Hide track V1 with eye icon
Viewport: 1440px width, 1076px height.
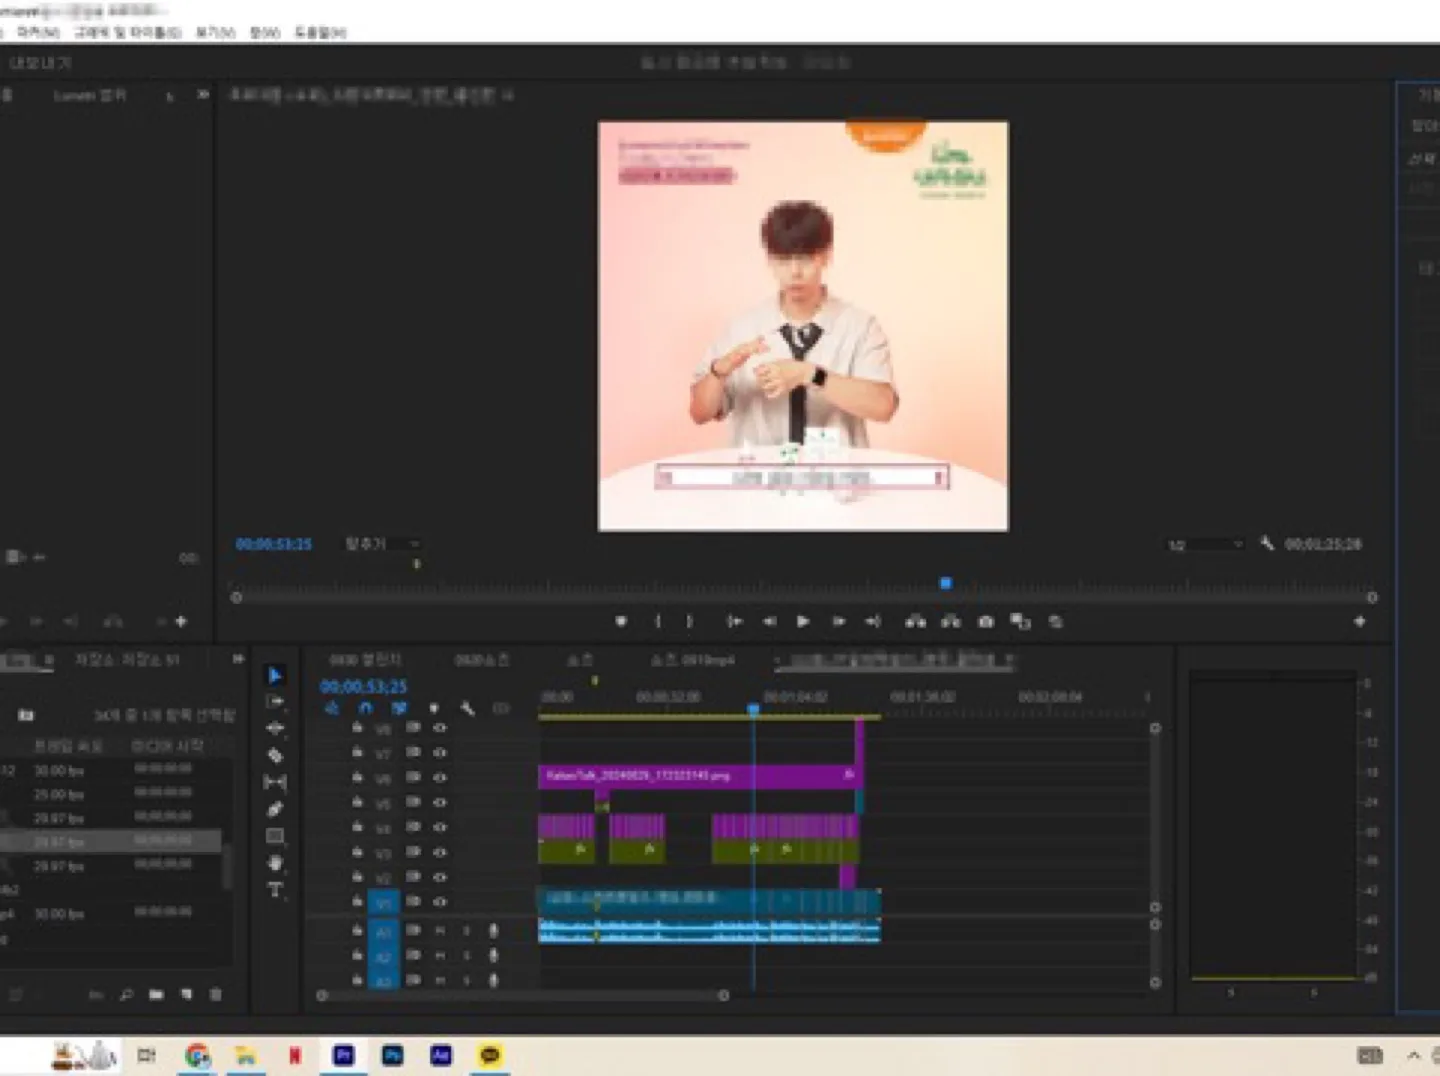[x=439, y=901]
